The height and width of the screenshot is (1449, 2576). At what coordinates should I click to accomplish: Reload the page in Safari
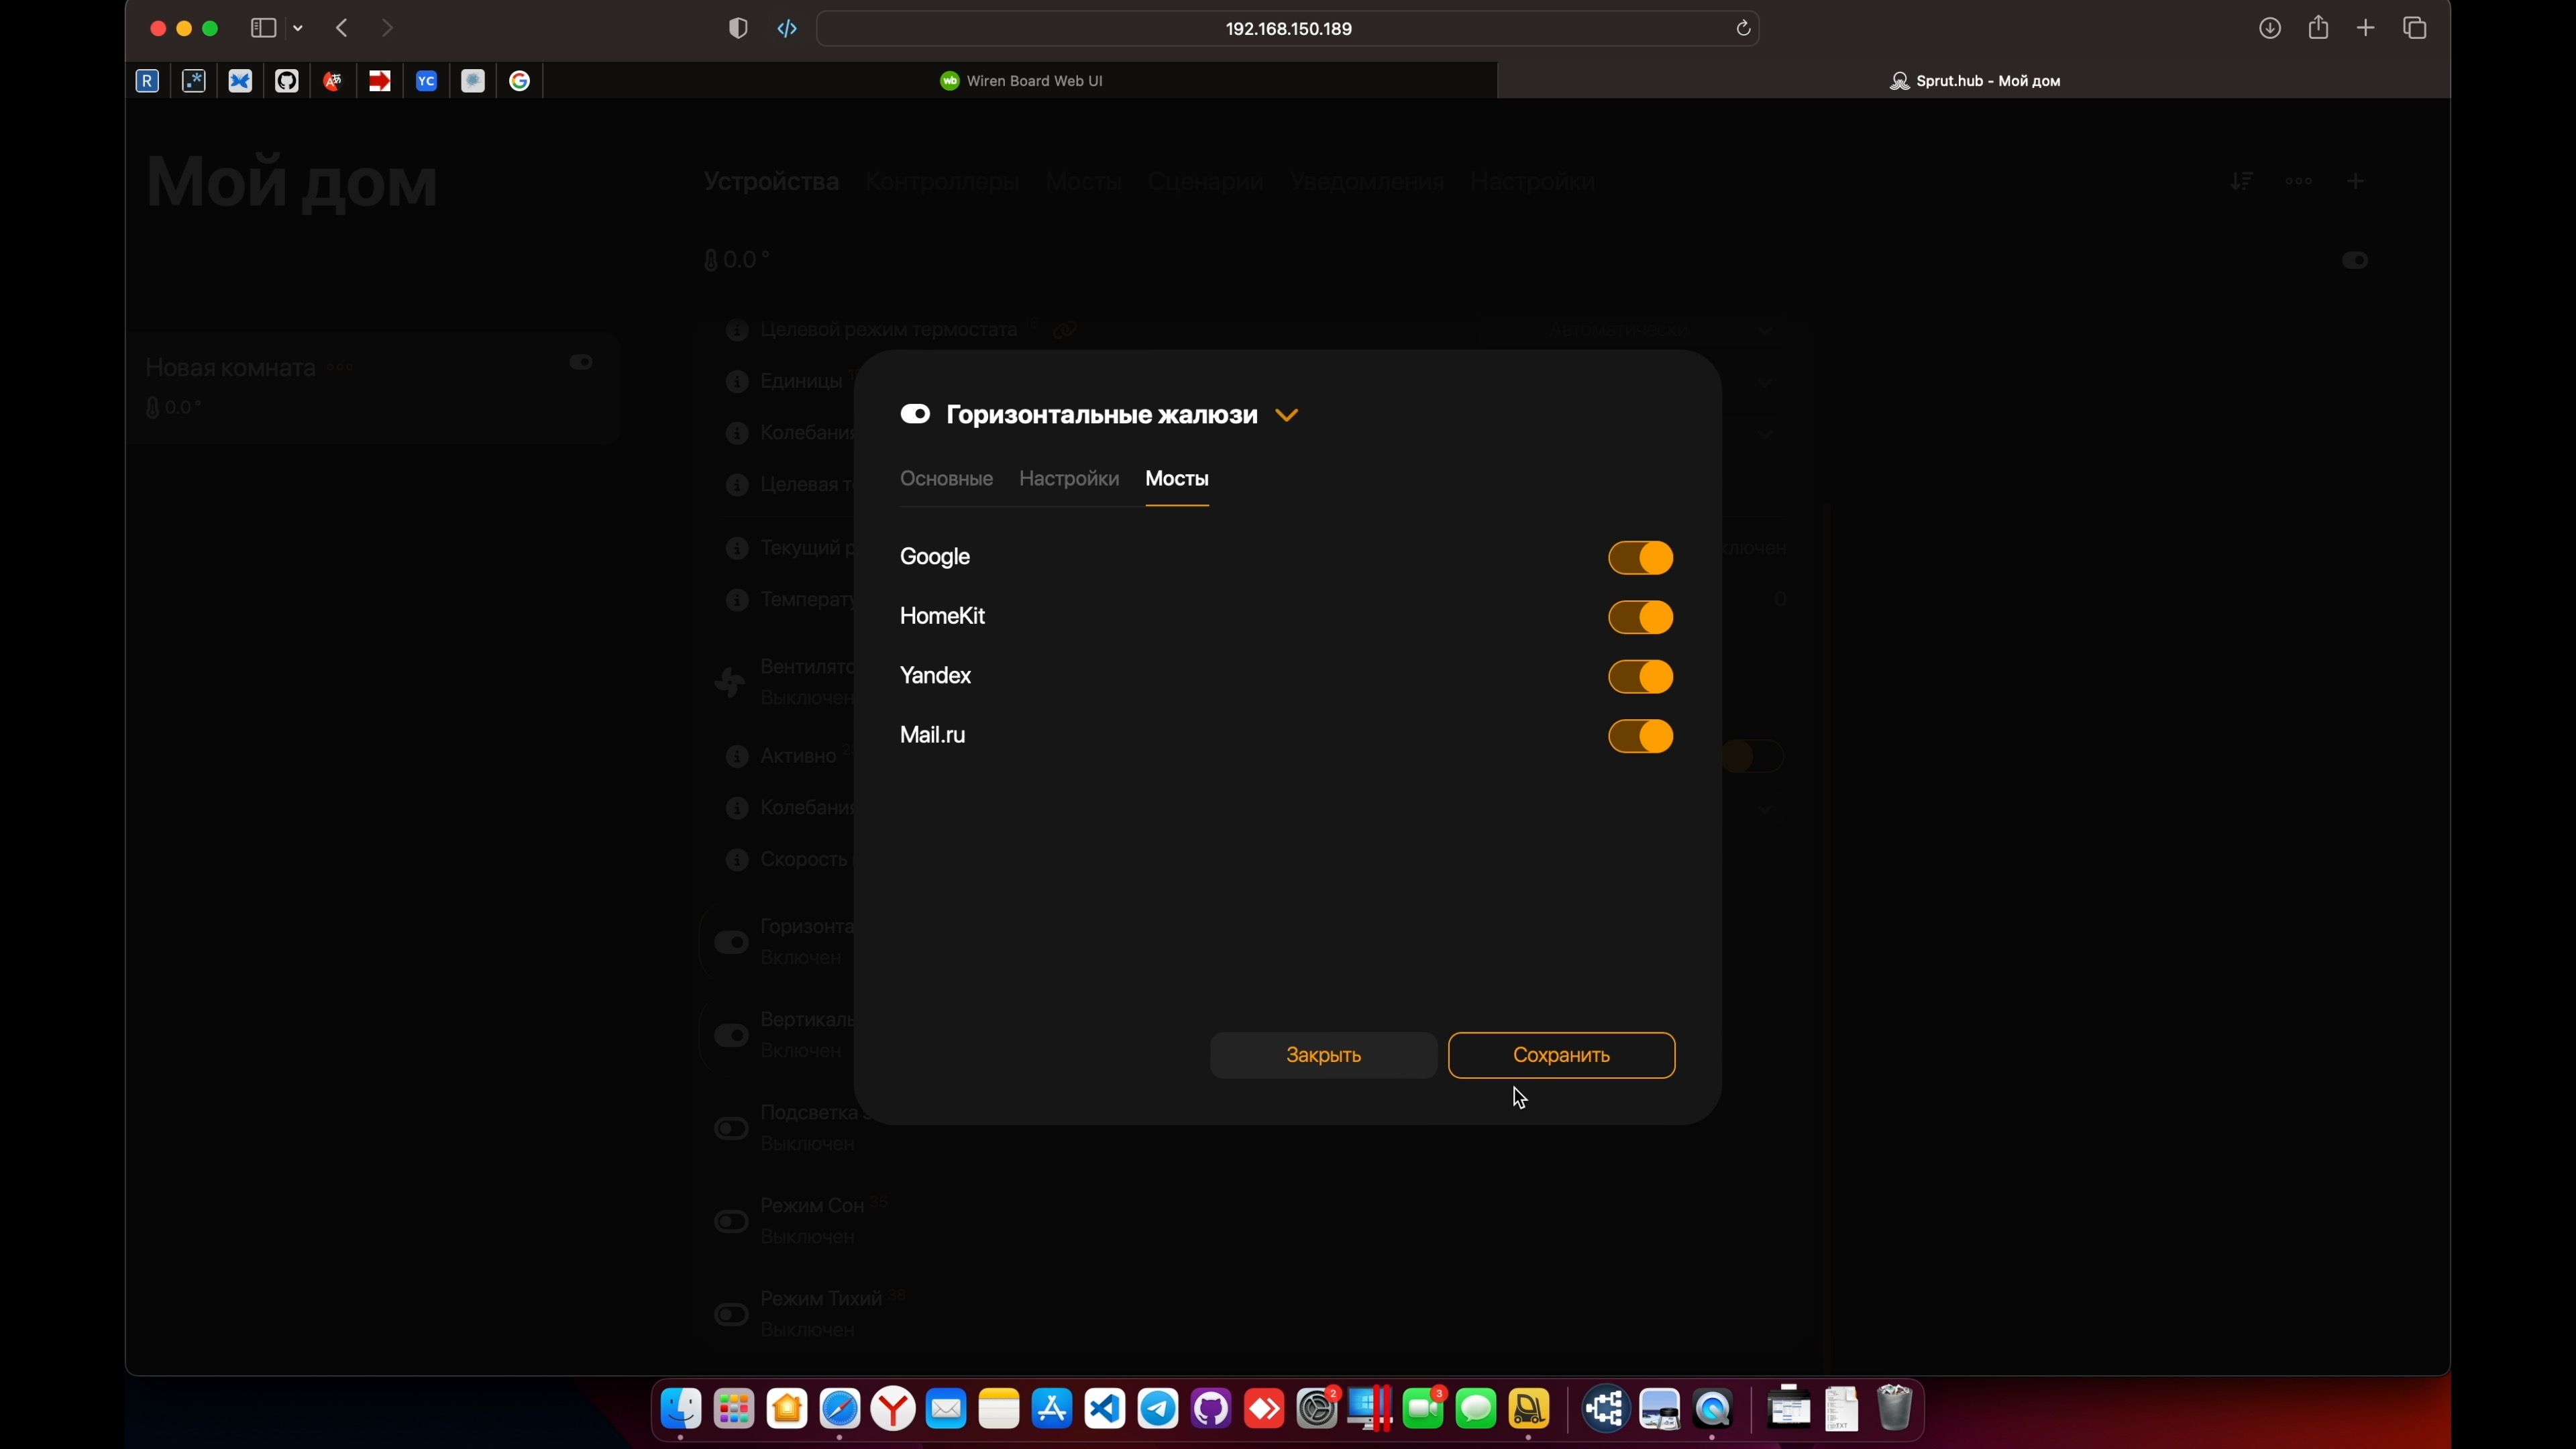click(x=1743, y=29)
